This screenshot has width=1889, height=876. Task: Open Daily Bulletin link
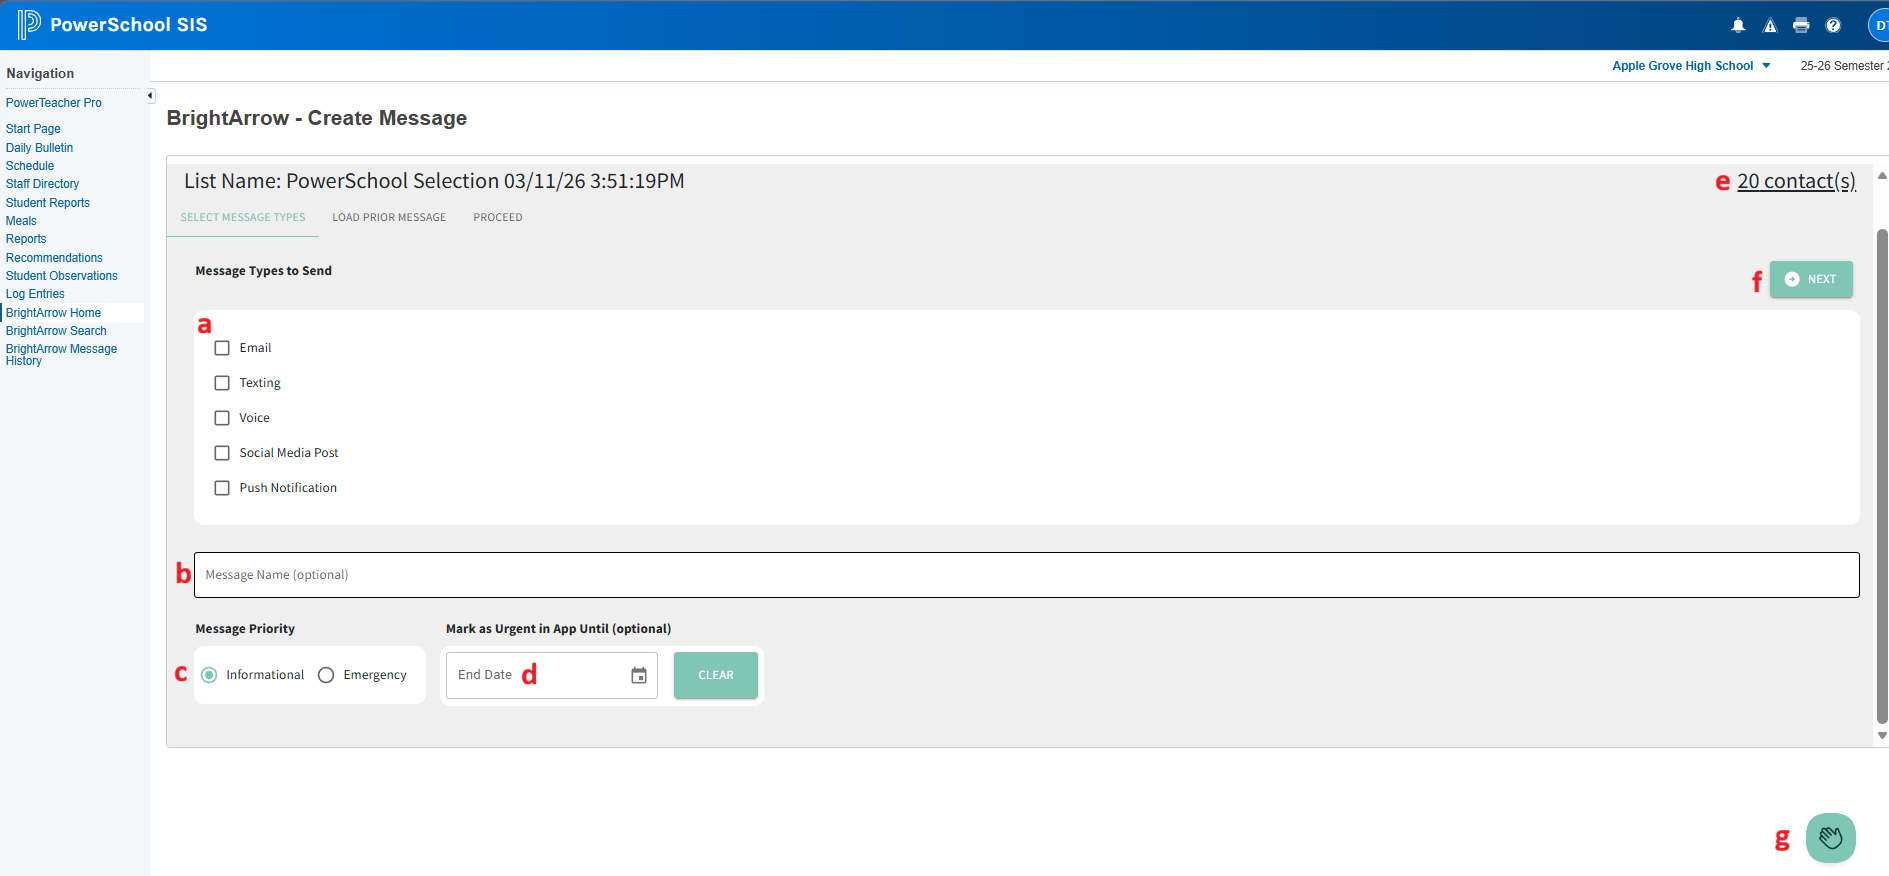point(39,148)
